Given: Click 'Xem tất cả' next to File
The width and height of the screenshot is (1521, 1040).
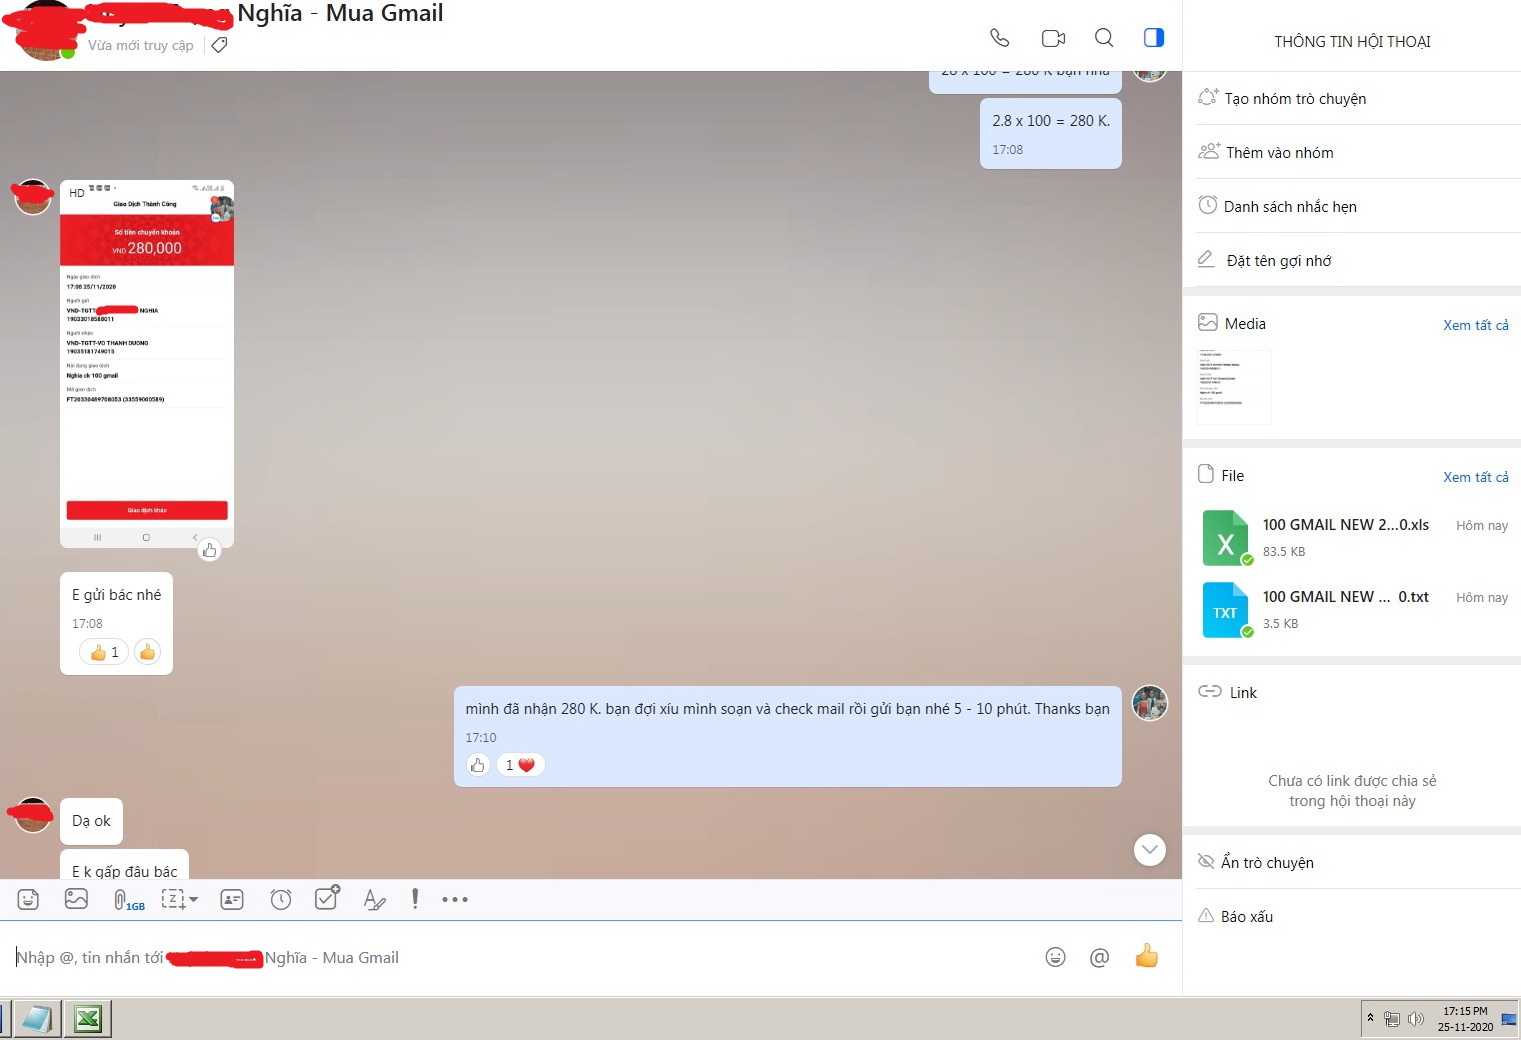Looking at the screenshot, I should click(x=1476, y=477).
